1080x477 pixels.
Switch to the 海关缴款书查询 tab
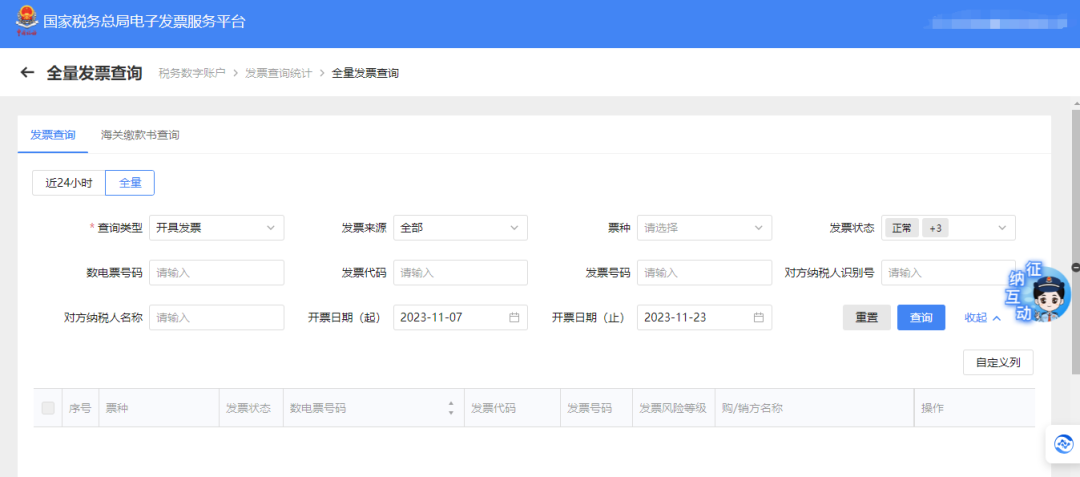(140, 135)
